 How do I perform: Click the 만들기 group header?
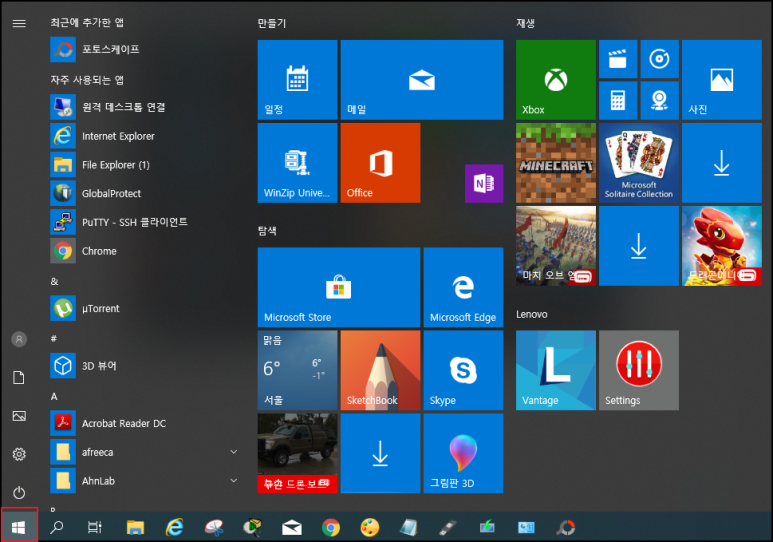point(272,23)
